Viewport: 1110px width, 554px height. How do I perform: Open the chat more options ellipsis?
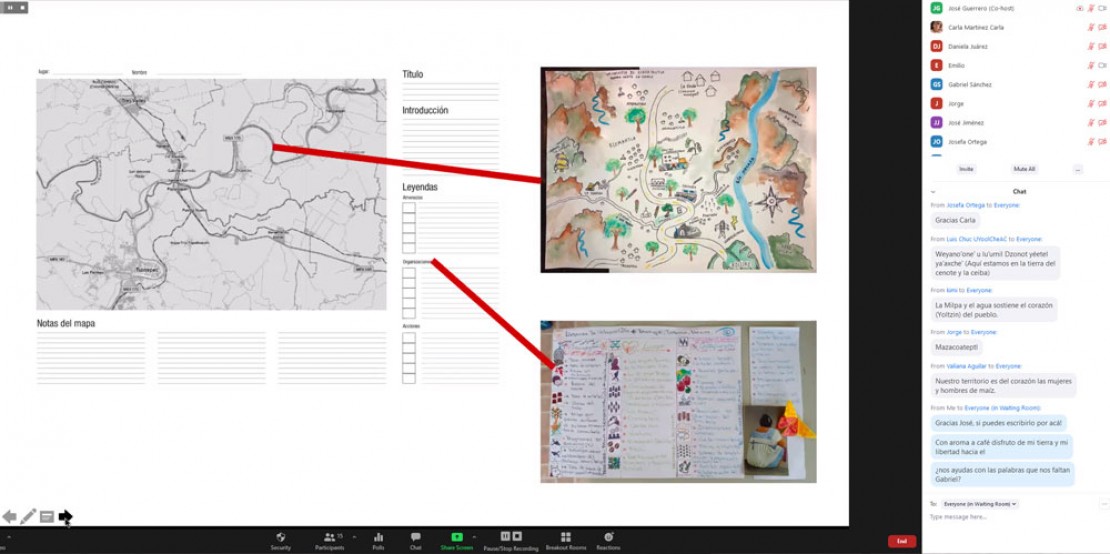1104,504
